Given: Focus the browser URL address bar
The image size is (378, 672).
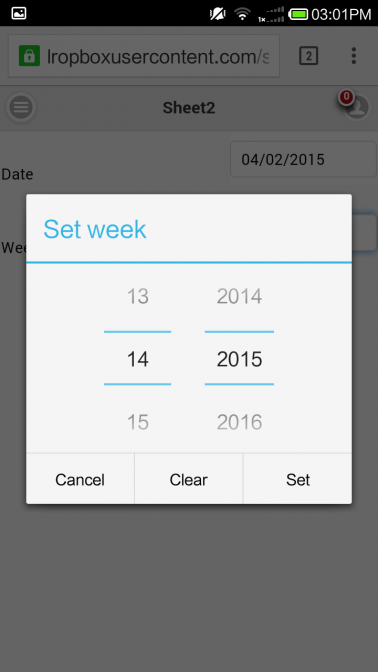Looking at the screenshot, I should [x=144, y=56].
